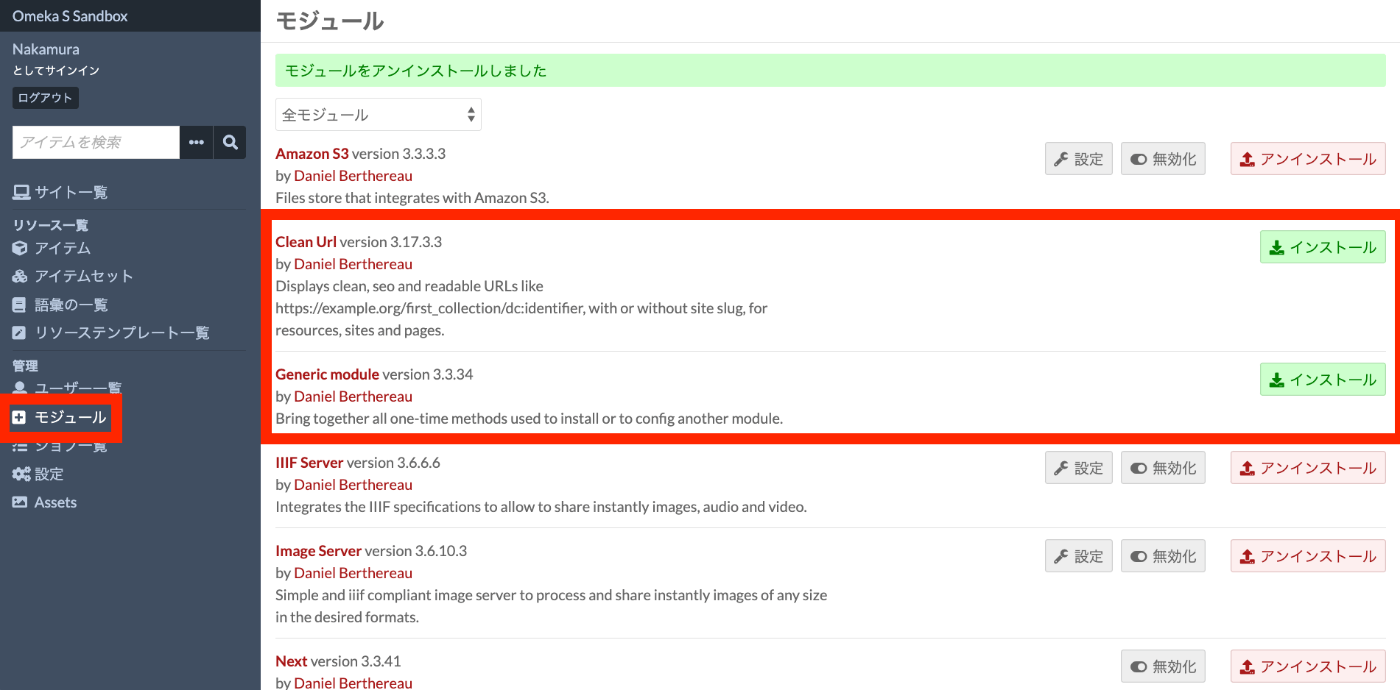Click Daniel Berthereau link under Amazon S3

pyautogui.click(x=353, y=176)
